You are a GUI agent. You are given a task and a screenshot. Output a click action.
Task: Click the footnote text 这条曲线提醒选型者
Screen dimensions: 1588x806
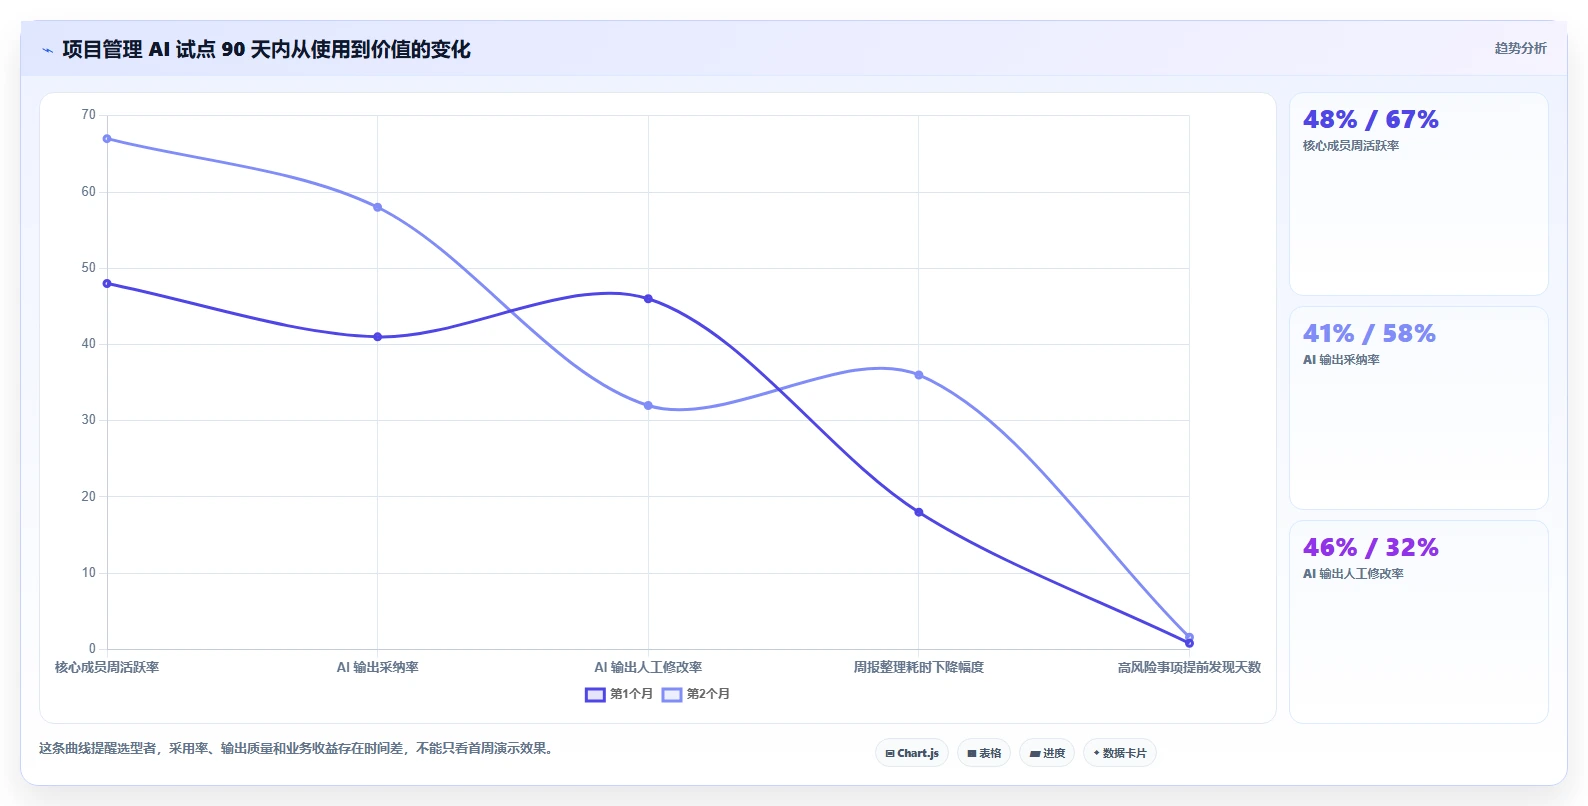tap(297, 748)
